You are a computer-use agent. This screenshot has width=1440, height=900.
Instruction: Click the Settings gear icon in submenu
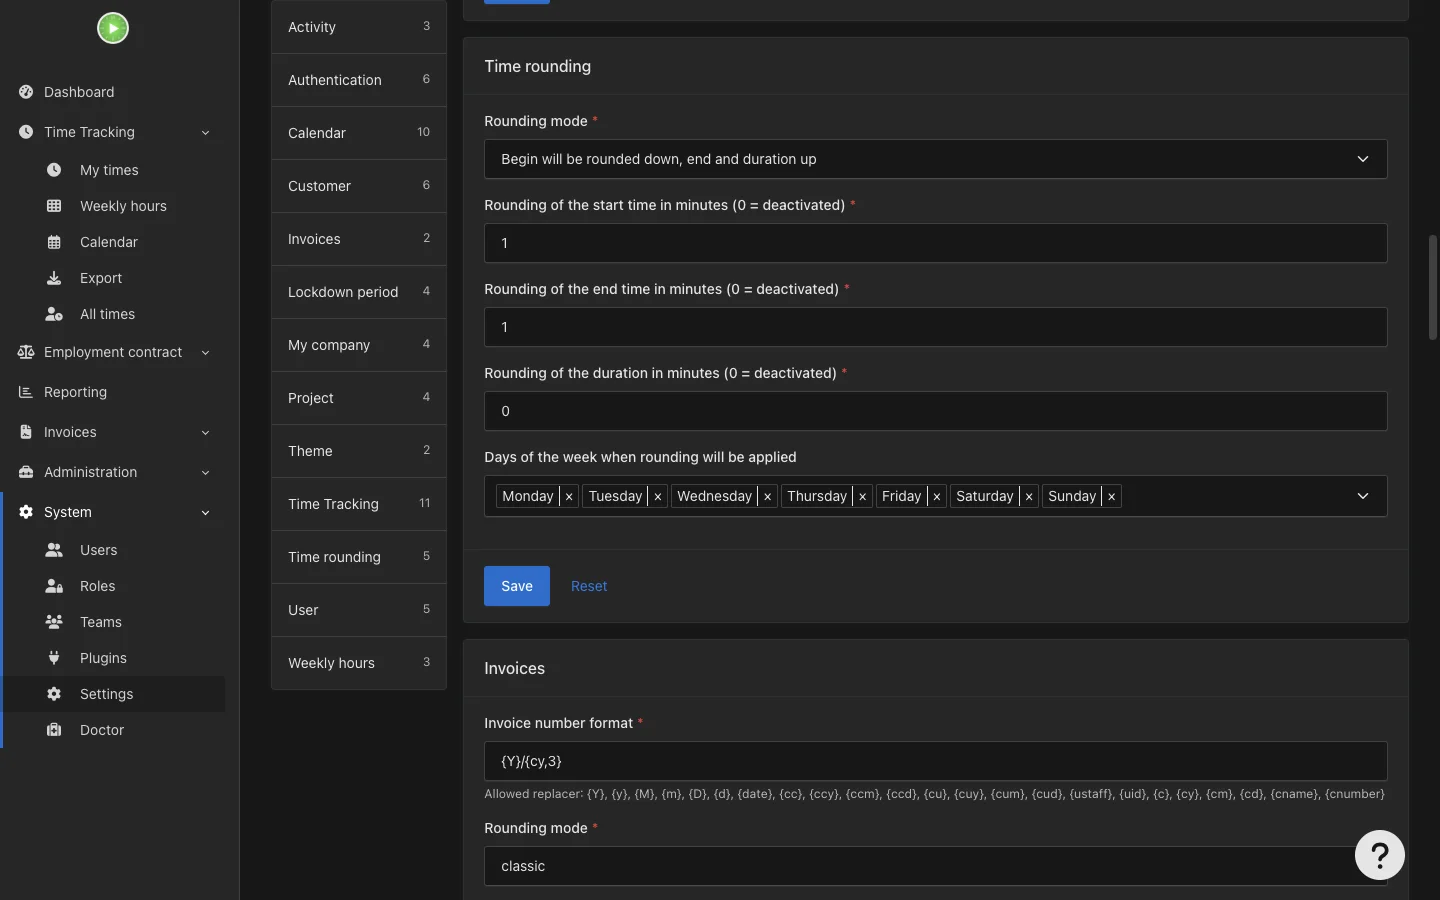click(54, 694)
